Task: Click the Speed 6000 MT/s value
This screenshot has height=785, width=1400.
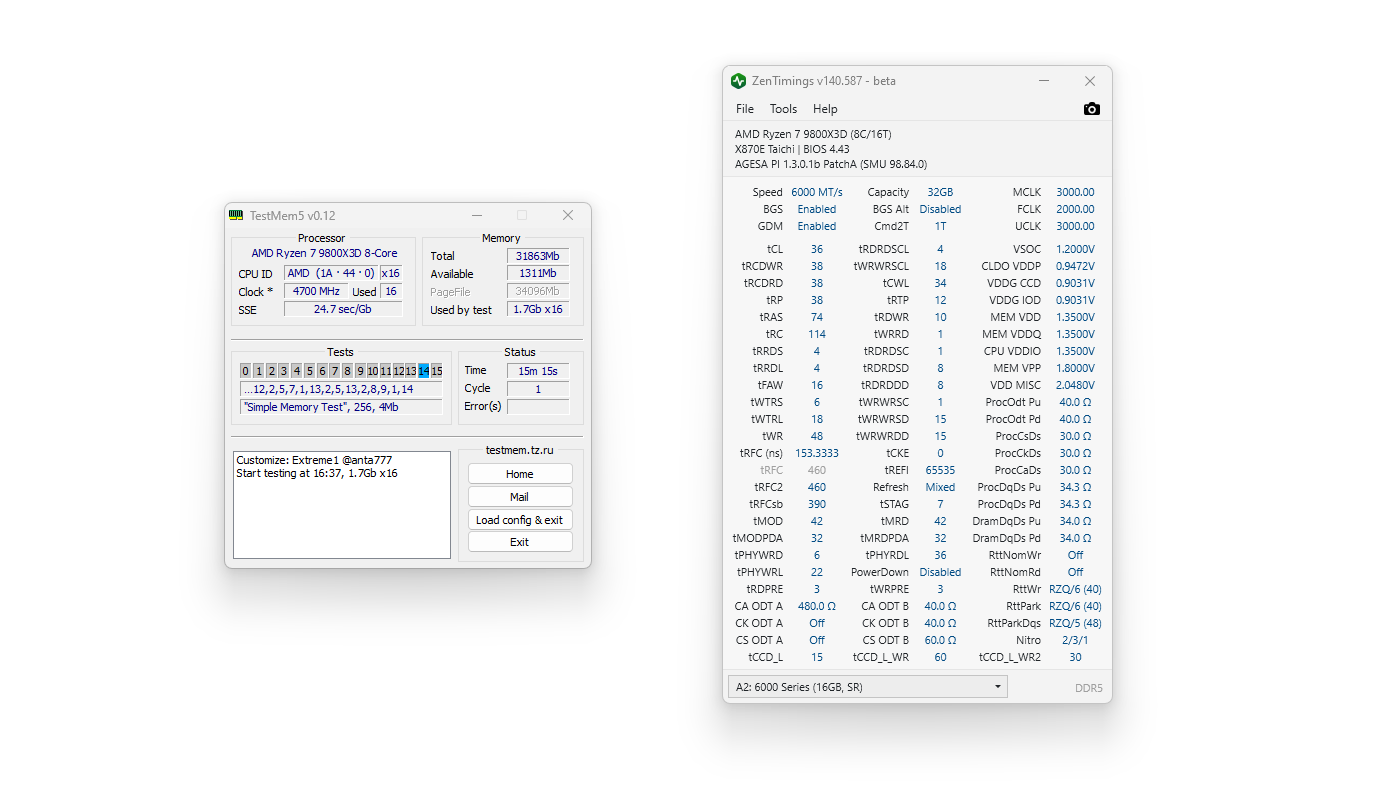Action: pyautogui.click(x=817, y=192)
